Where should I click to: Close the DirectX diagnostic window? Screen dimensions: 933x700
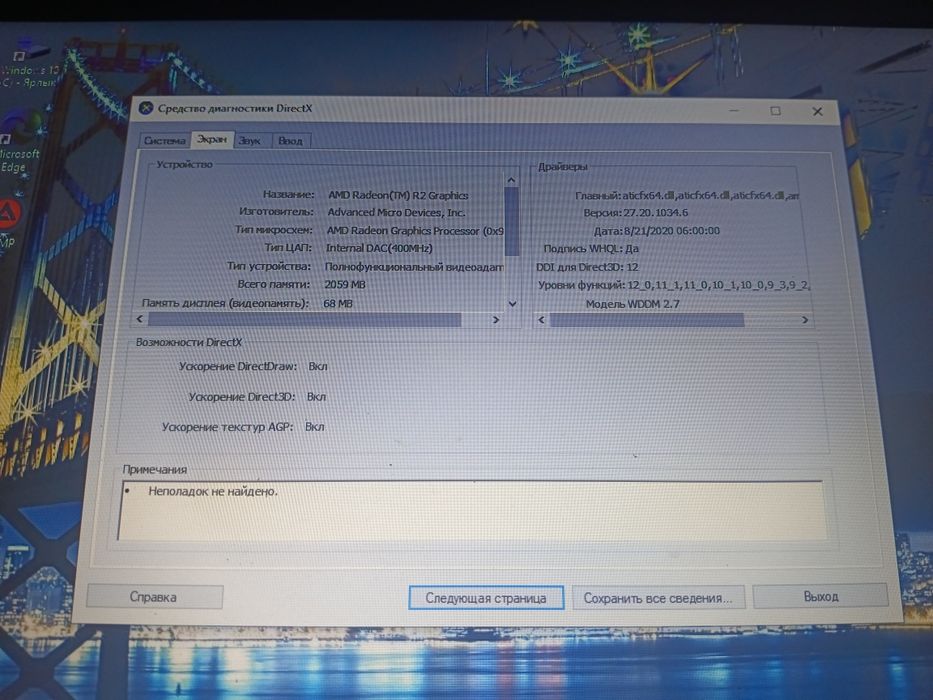817,111
